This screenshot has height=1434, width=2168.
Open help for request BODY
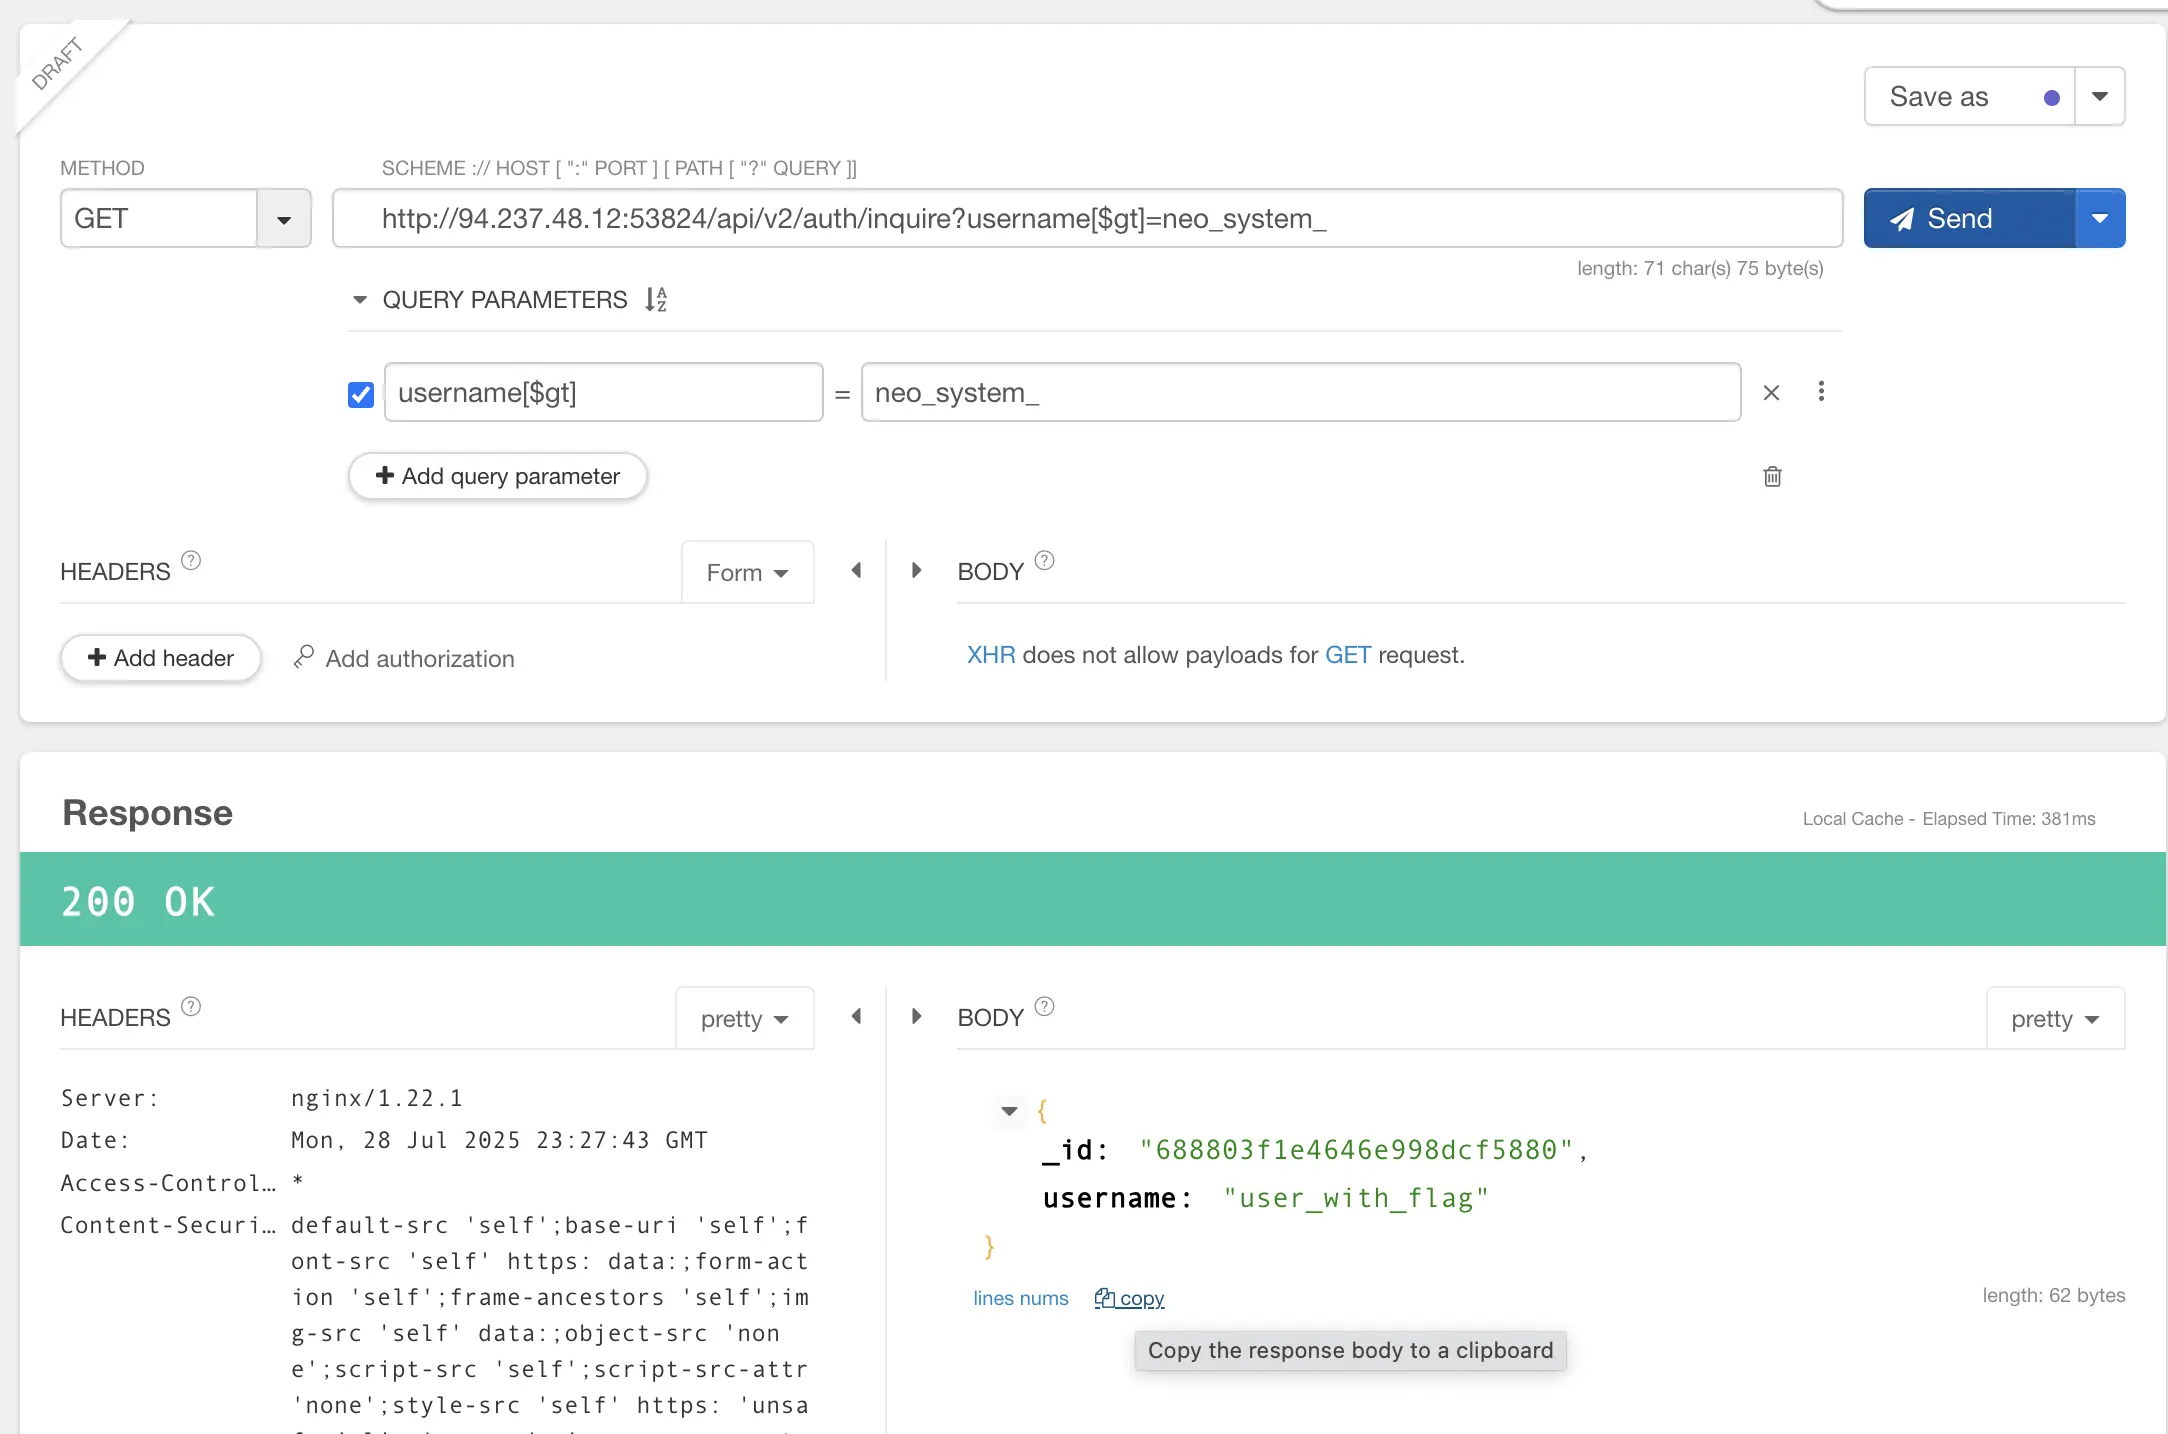click(x=1044, y=560)
